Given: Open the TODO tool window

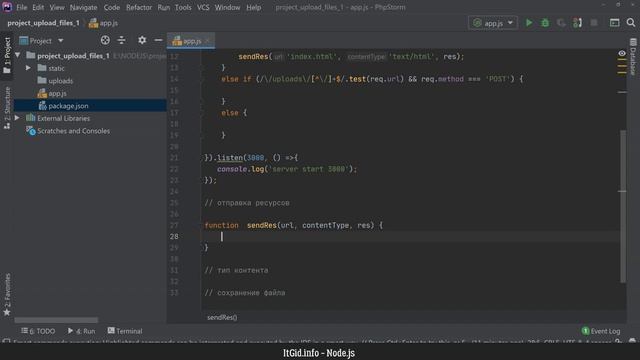Looking at the screenshot, I should [x=38, y=331].
